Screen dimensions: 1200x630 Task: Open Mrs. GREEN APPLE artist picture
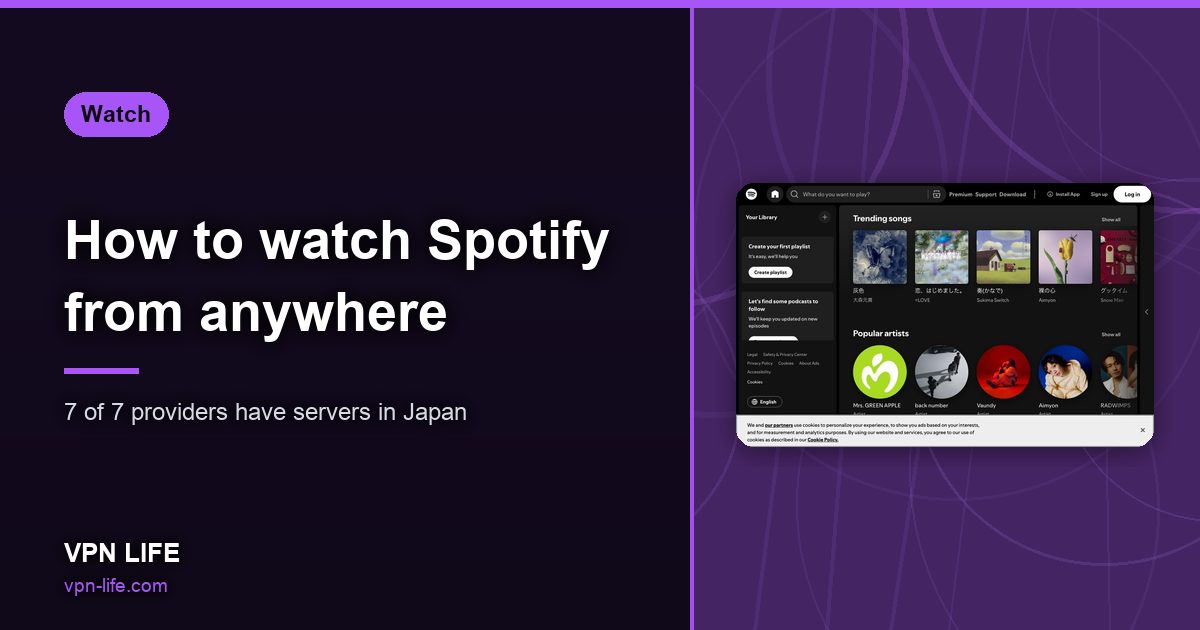(x=880, y=372)
